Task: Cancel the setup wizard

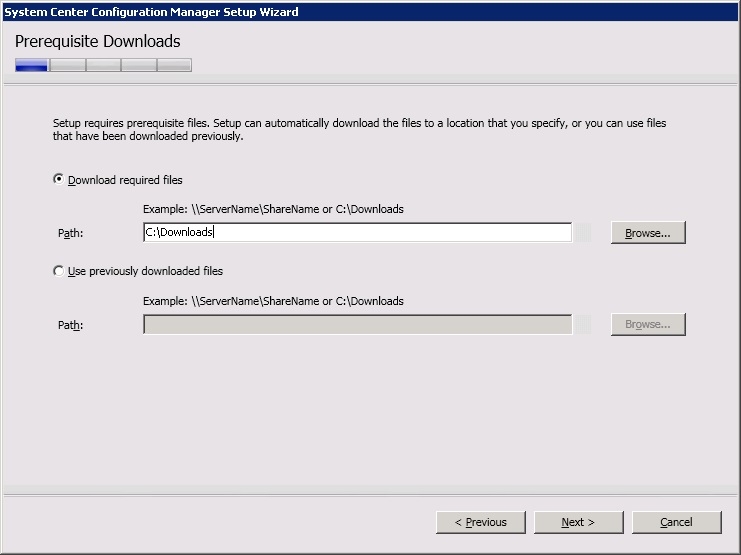Action: 676,522
